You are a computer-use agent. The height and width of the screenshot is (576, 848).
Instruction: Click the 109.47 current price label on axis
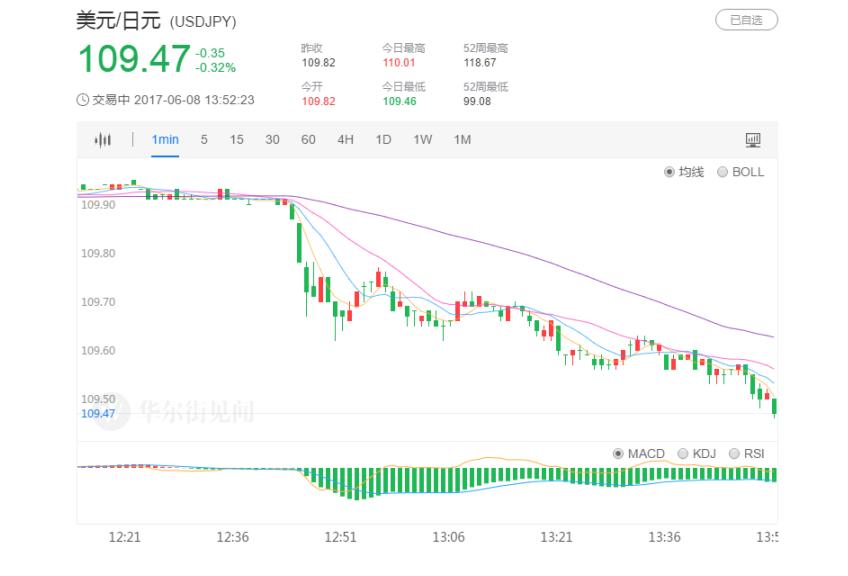pyautogui.click(x=98, y=413)
